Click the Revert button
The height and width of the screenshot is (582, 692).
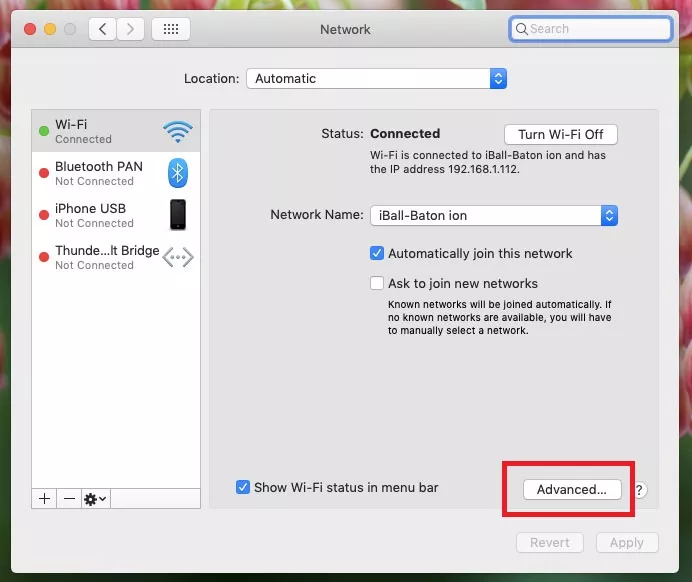[x=550, y=542]
